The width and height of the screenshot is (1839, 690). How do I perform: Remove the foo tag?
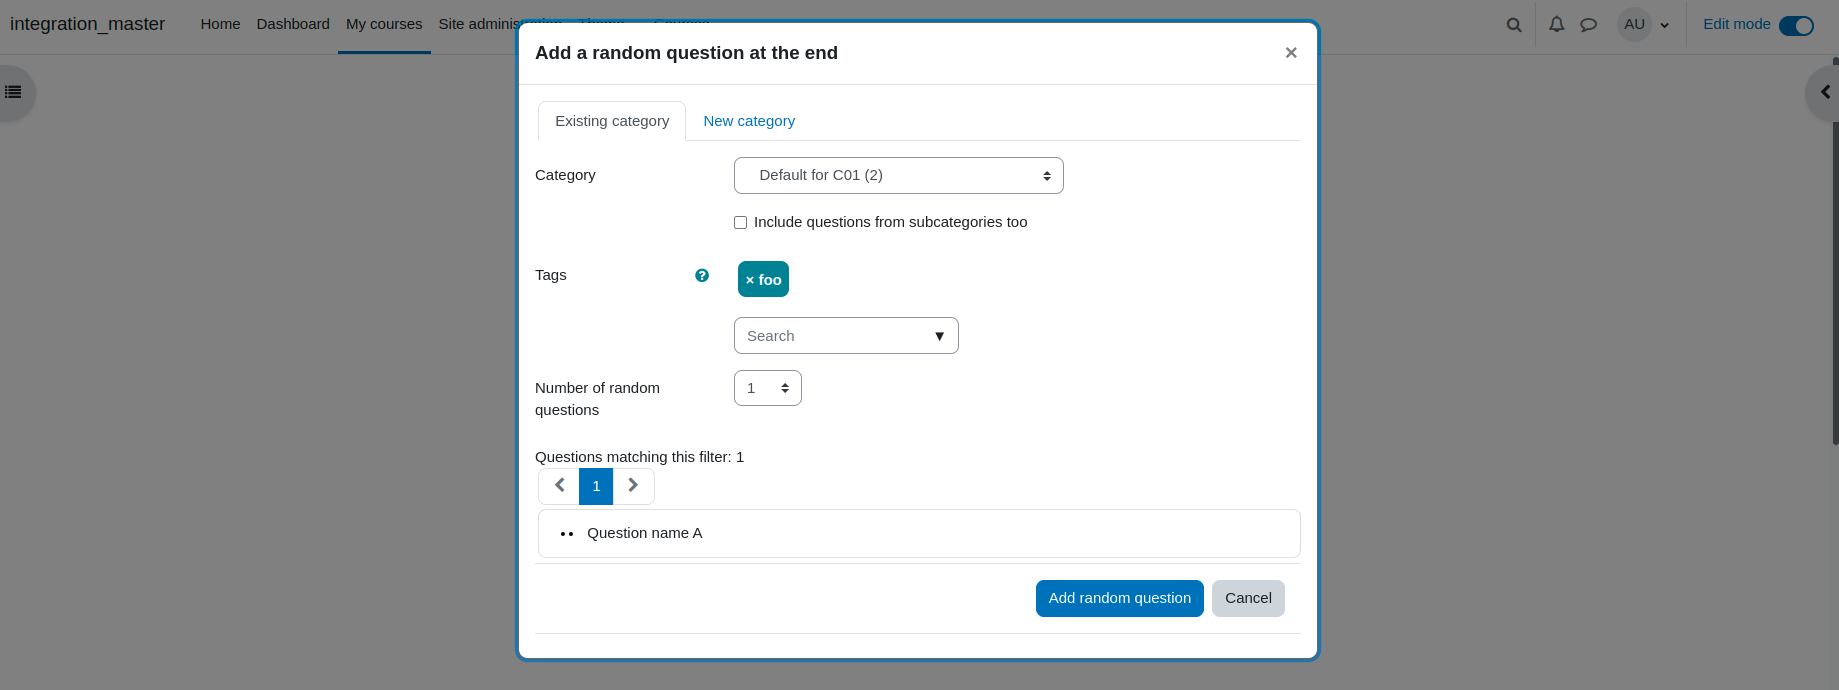pos(763,279)
